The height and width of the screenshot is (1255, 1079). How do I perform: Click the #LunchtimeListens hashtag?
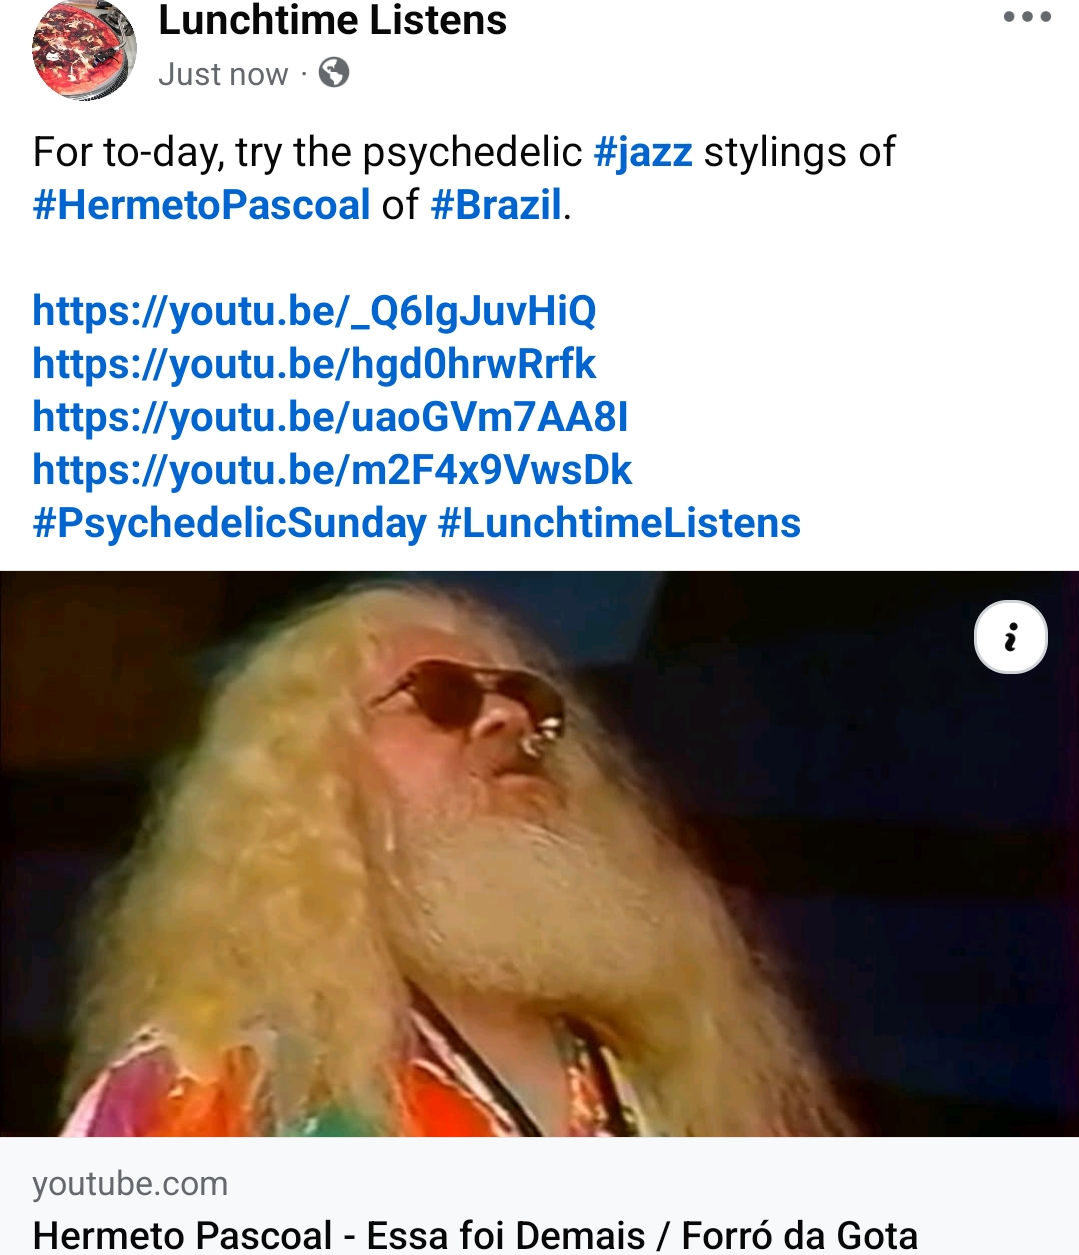pos(619,523)
